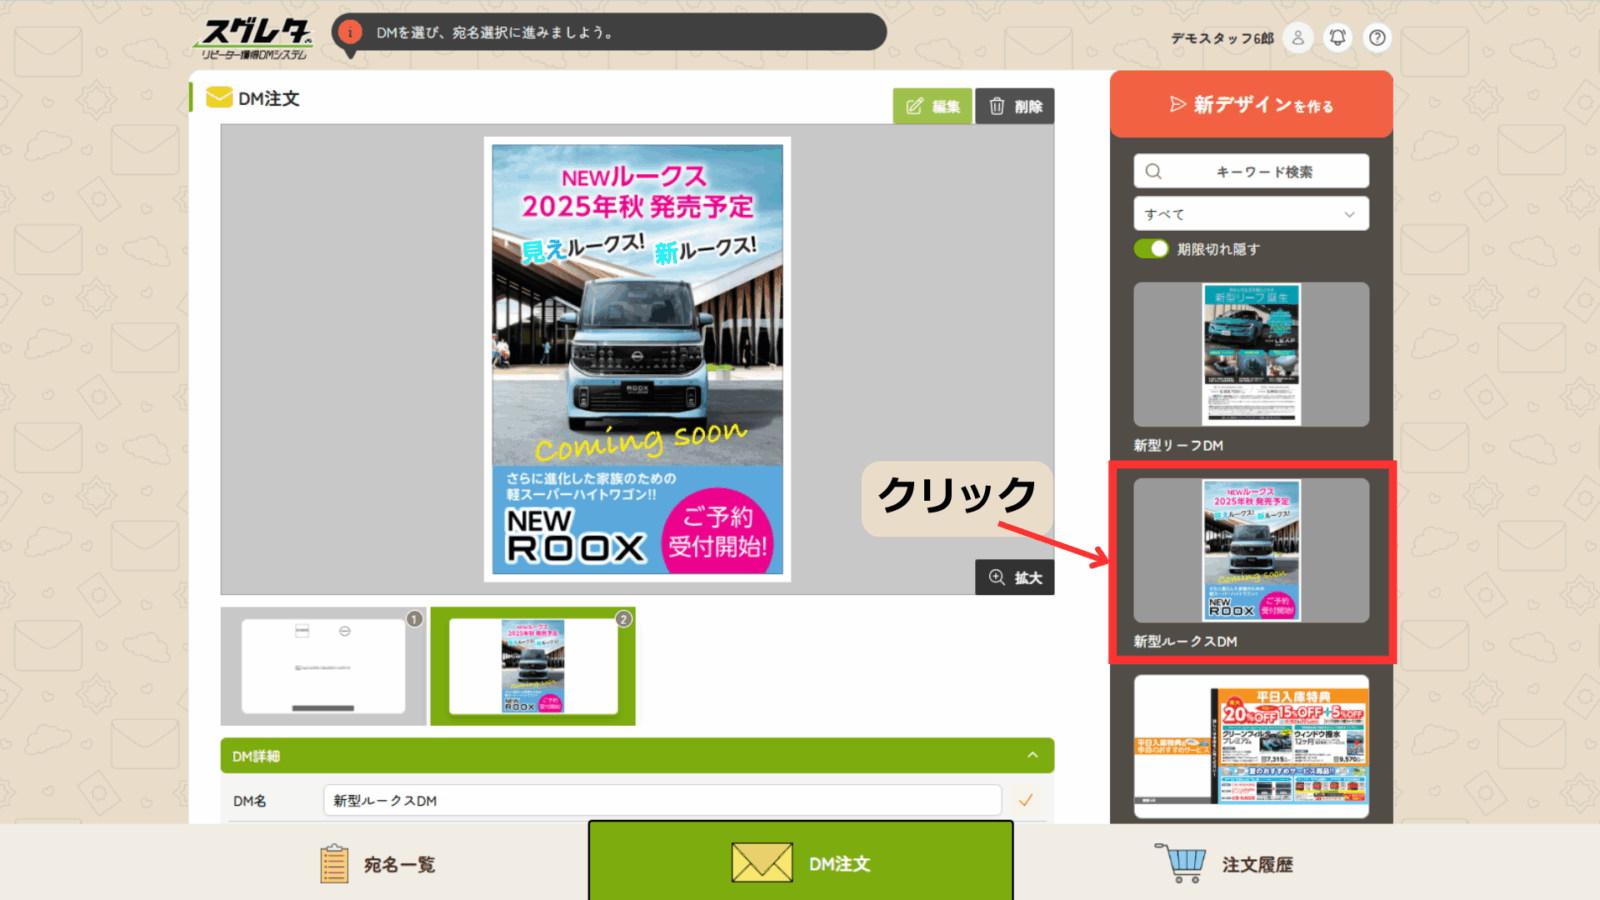Click the 拡大 zoom button
This screenshot has width=1600, height=900.
(x=1015, y=577)
